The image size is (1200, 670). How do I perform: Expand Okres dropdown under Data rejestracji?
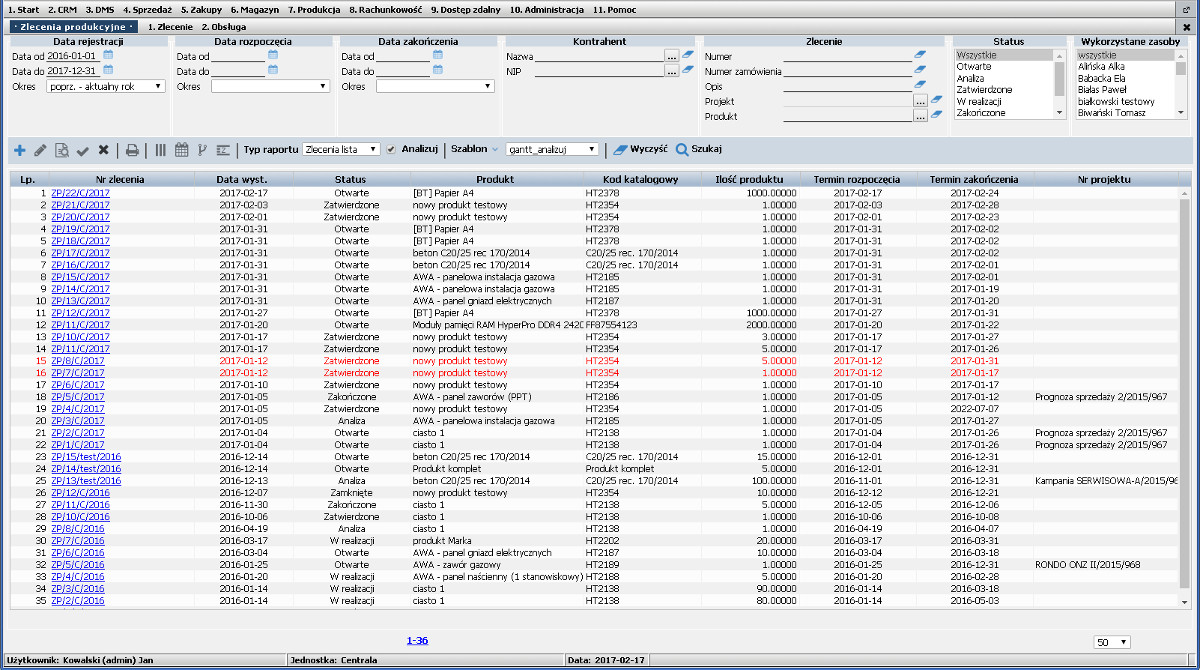106,87
